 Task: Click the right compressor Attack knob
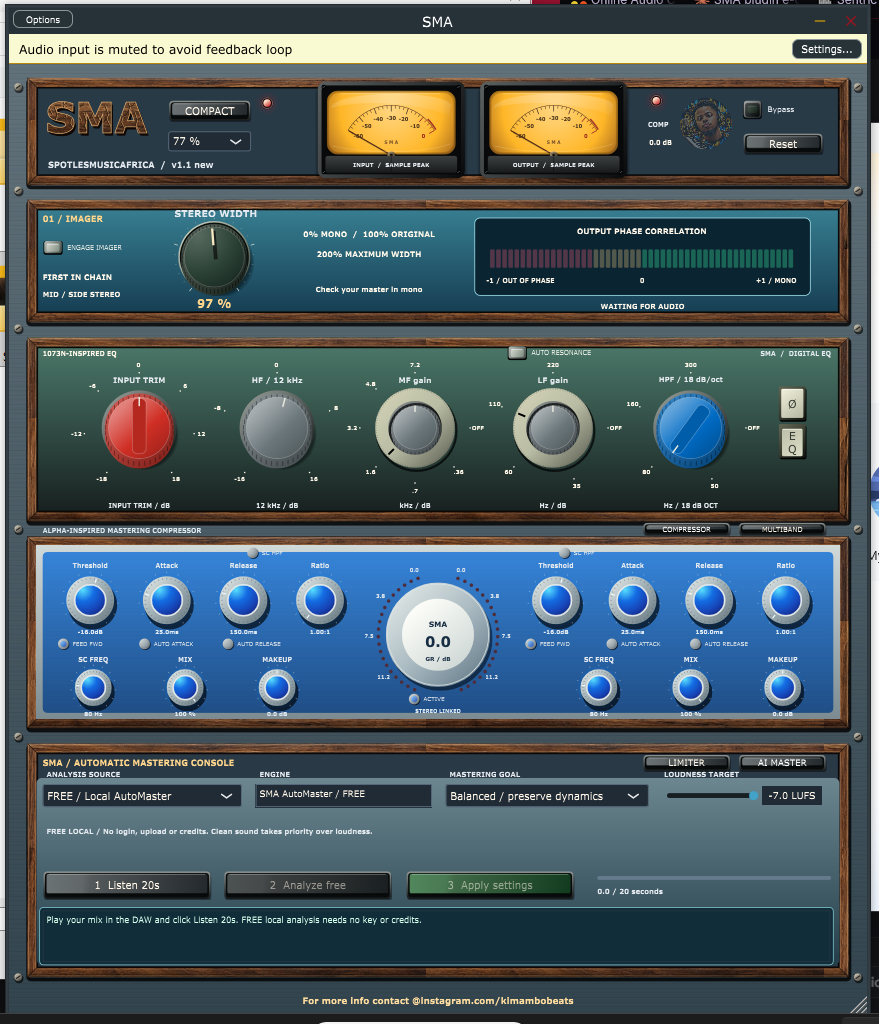pos(632,600)
